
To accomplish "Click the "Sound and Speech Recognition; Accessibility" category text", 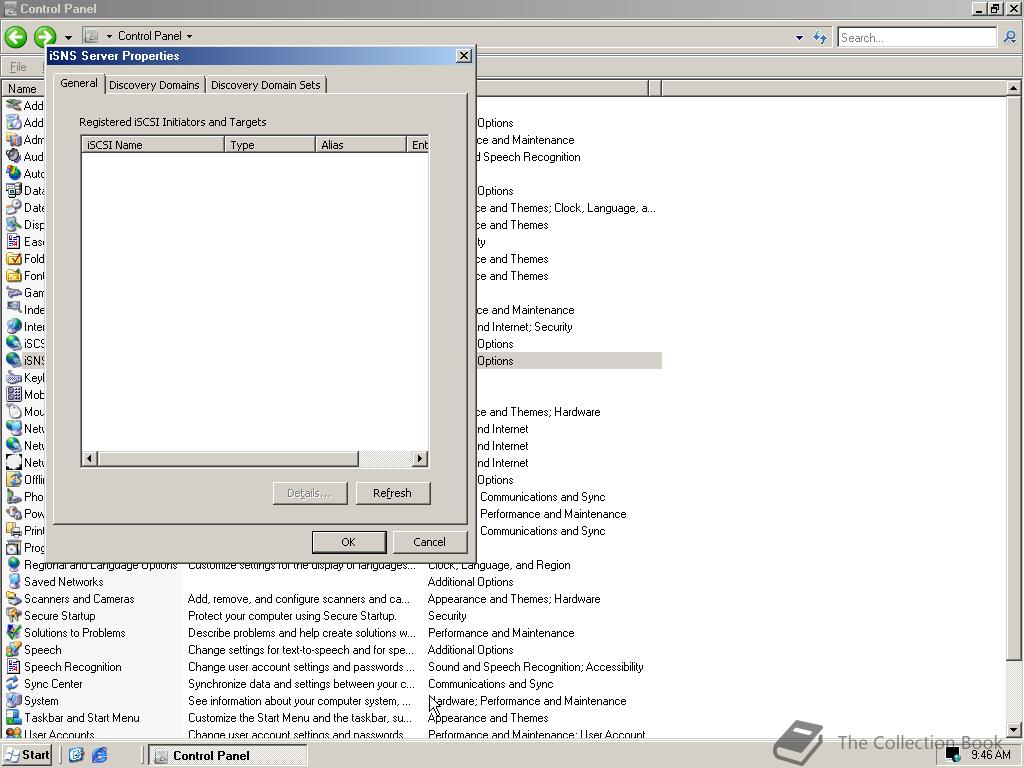I will point(536,667).
